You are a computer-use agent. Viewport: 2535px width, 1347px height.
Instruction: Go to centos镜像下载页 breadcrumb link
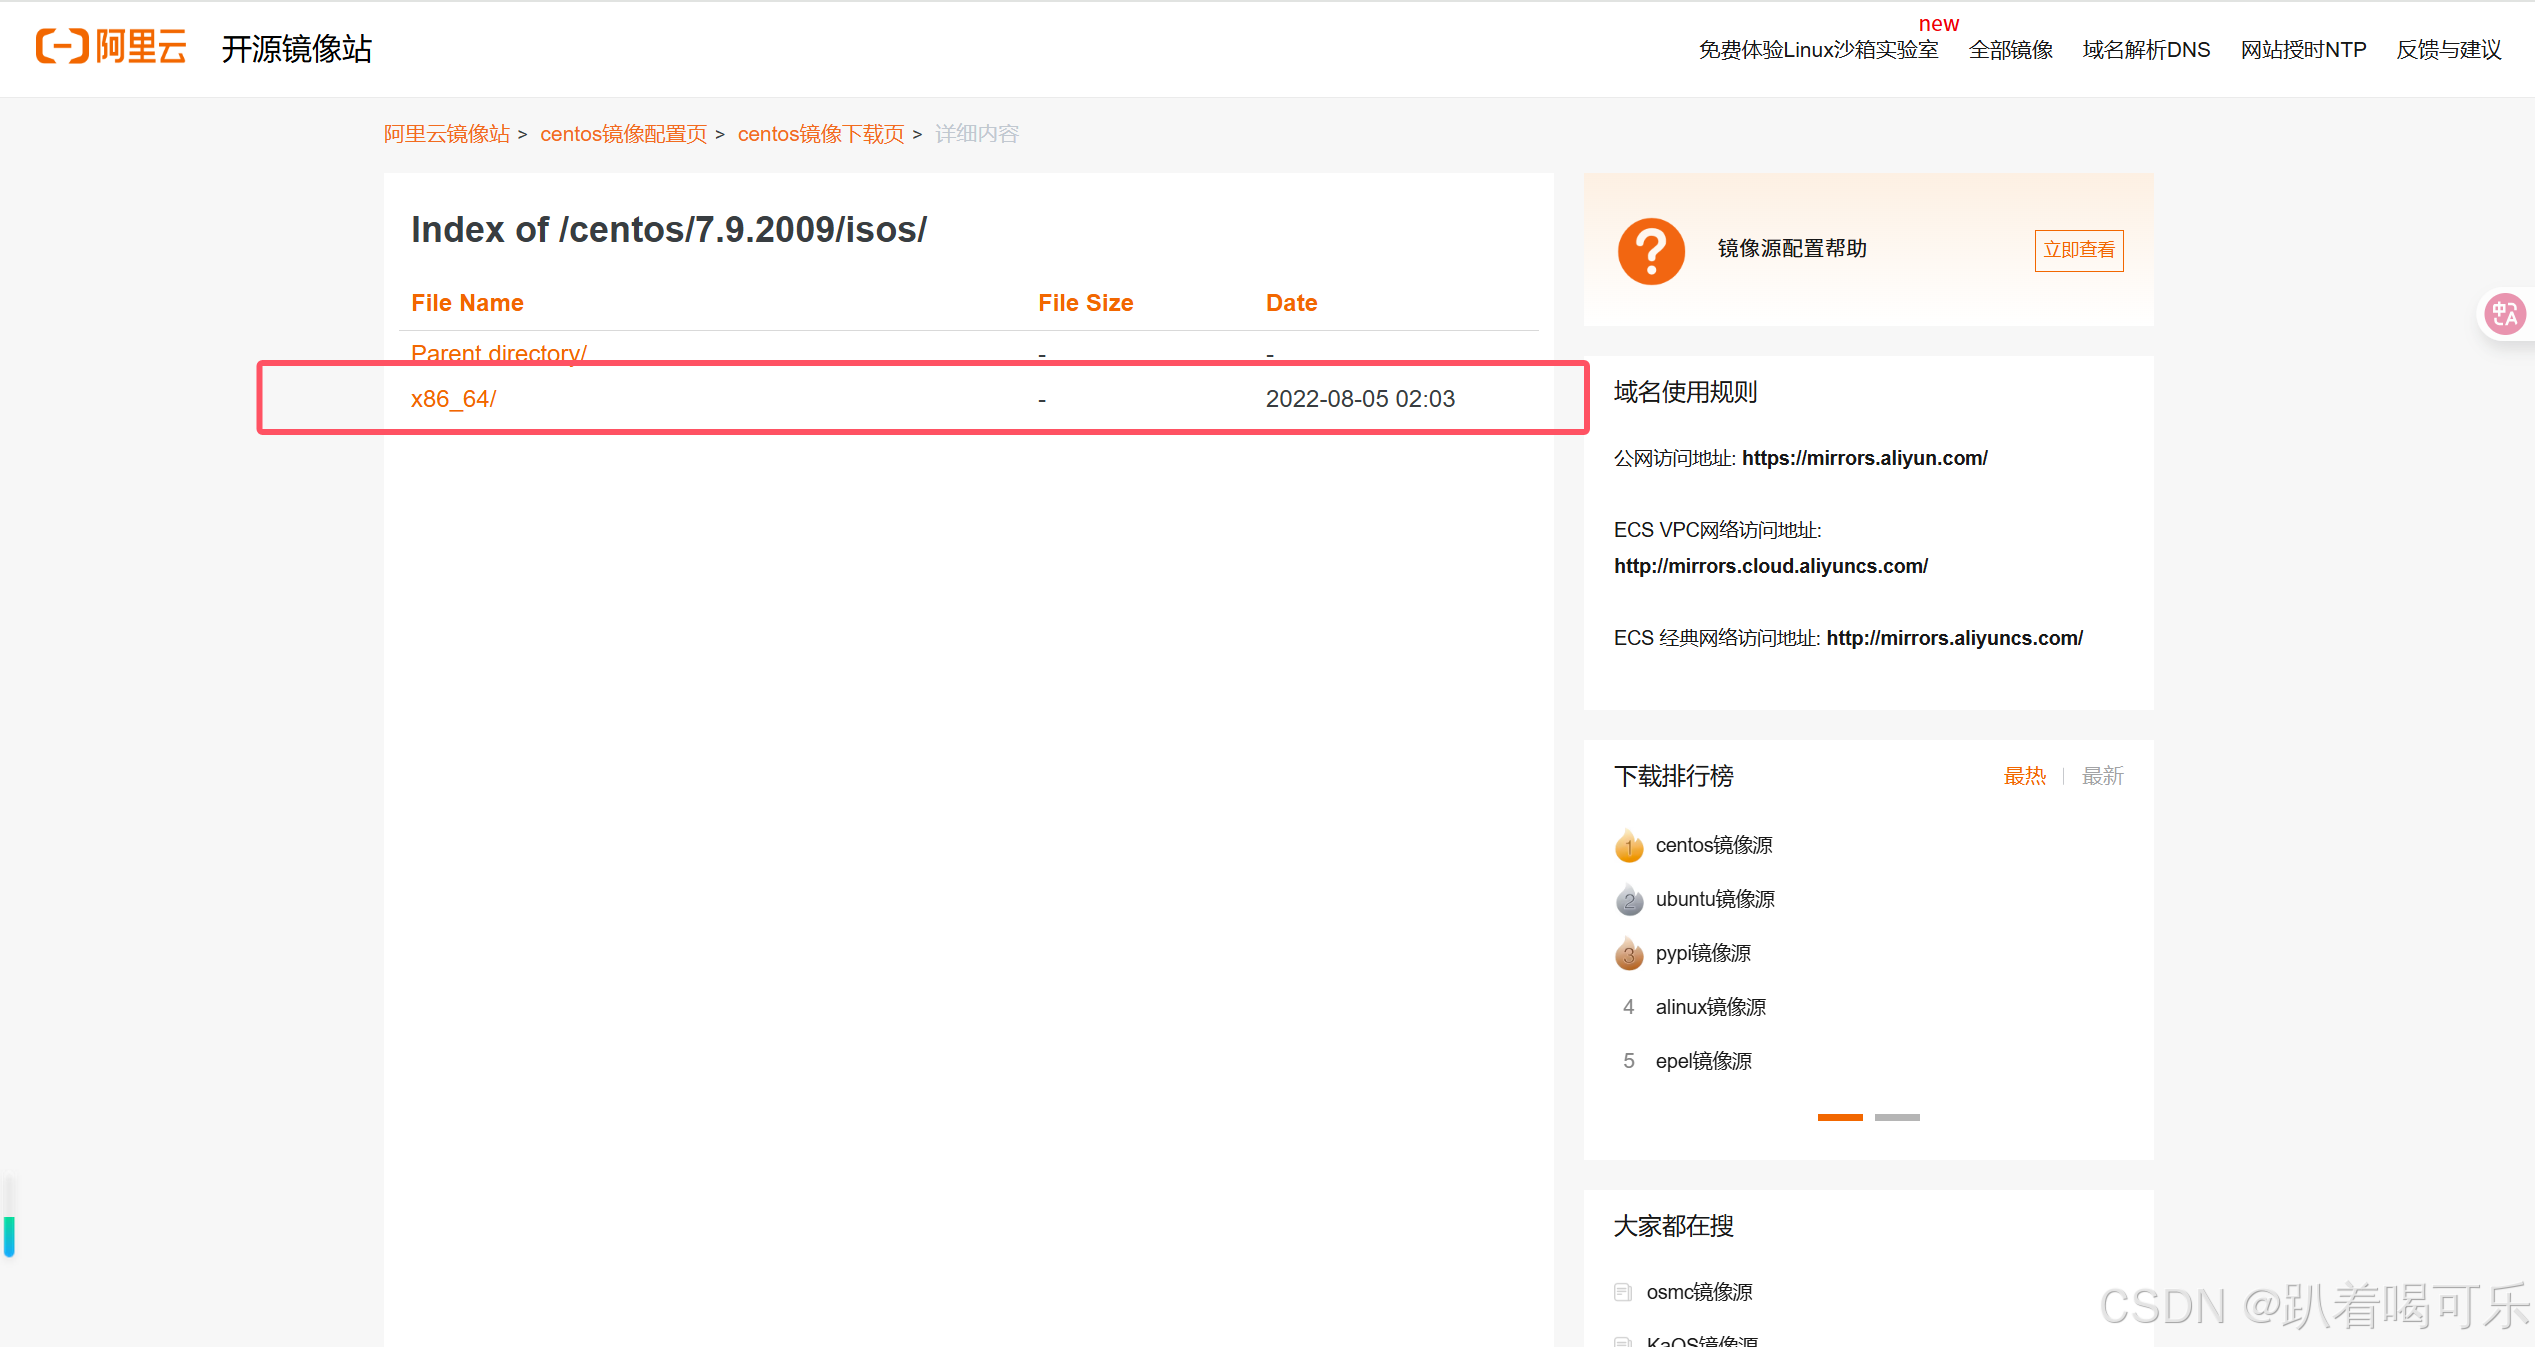click(x=821, y=134)
